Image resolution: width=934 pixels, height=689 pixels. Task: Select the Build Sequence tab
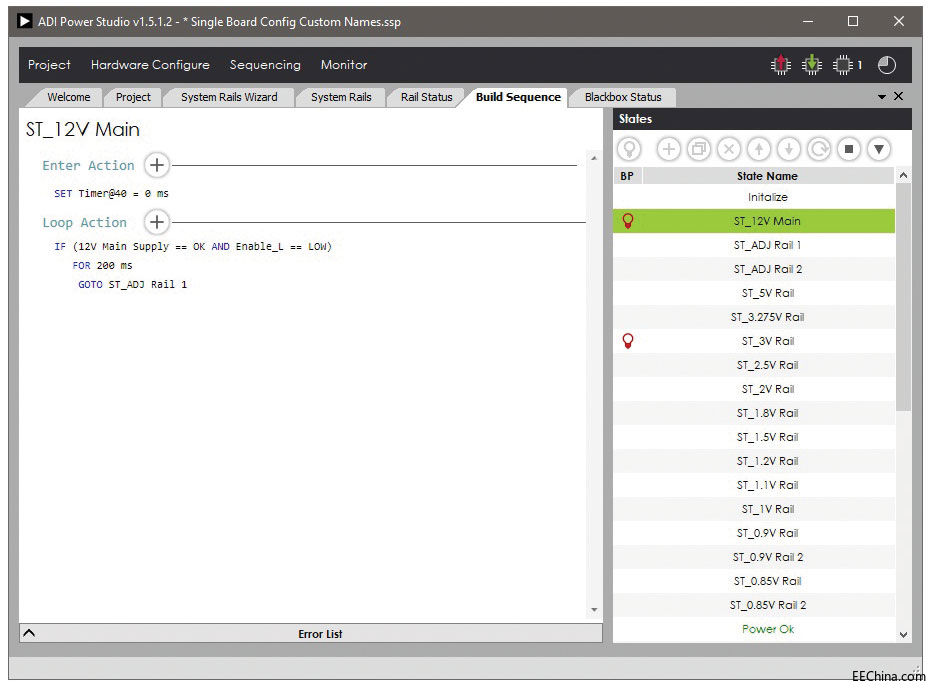(x=518, y=97)
